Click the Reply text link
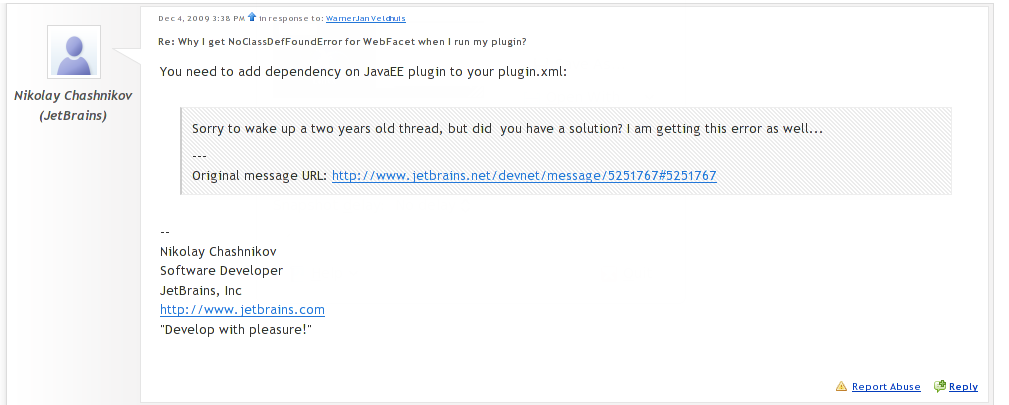This screenshot has height=405, width=1009. 963,387
